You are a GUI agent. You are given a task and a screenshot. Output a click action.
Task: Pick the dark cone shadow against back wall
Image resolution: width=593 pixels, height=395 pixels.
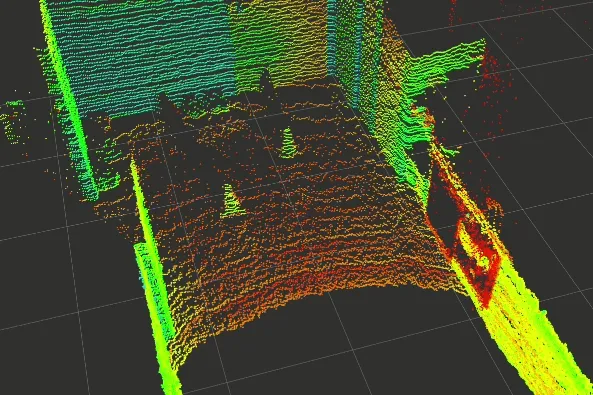coord(267,82)
